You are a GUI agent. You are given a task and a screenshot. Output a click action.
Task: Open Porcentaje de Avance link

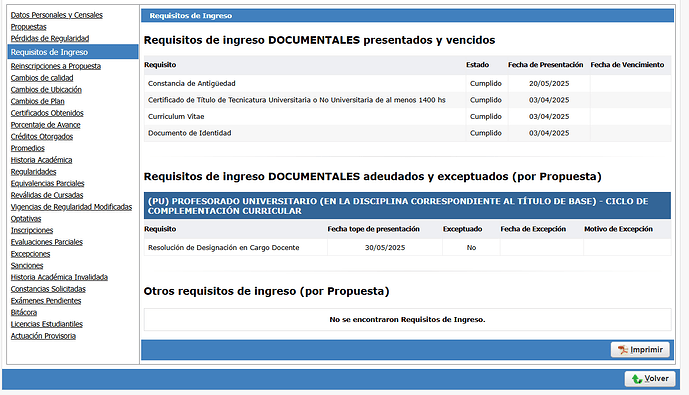click(46, 125)
